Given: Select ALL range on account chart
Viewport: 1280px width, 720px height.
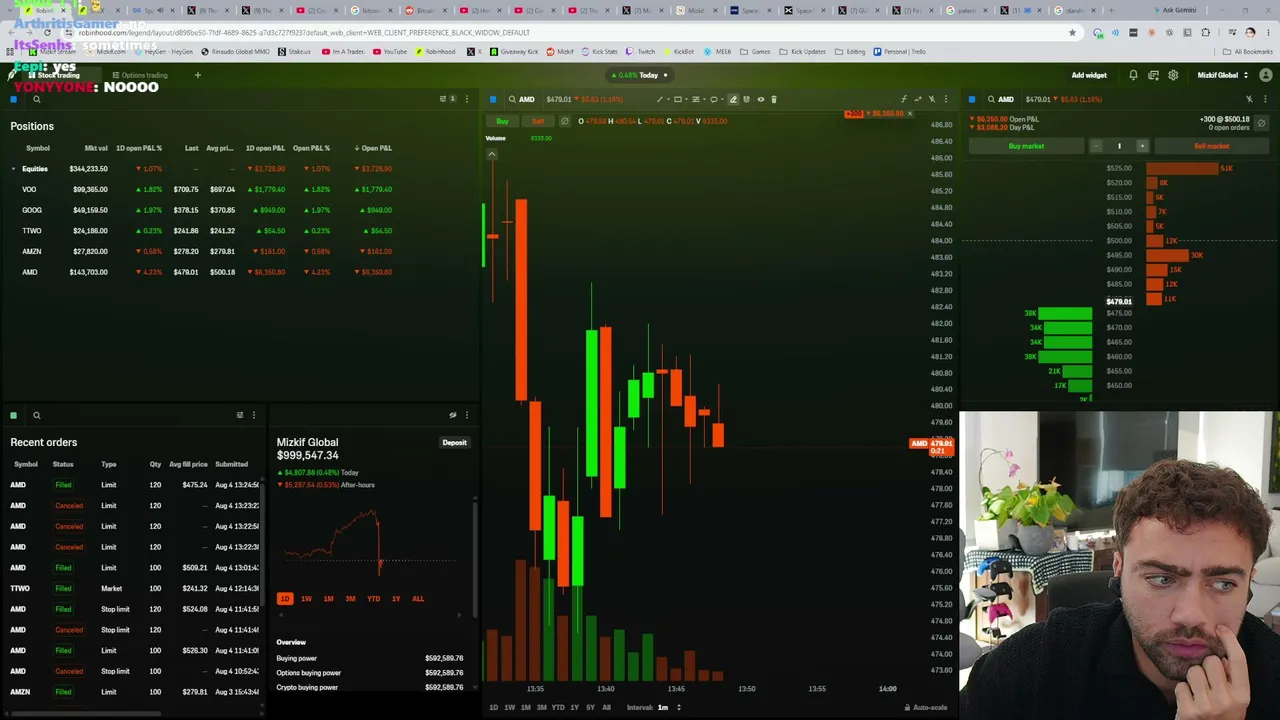Looking at the screenshot, I should (418, 599).
